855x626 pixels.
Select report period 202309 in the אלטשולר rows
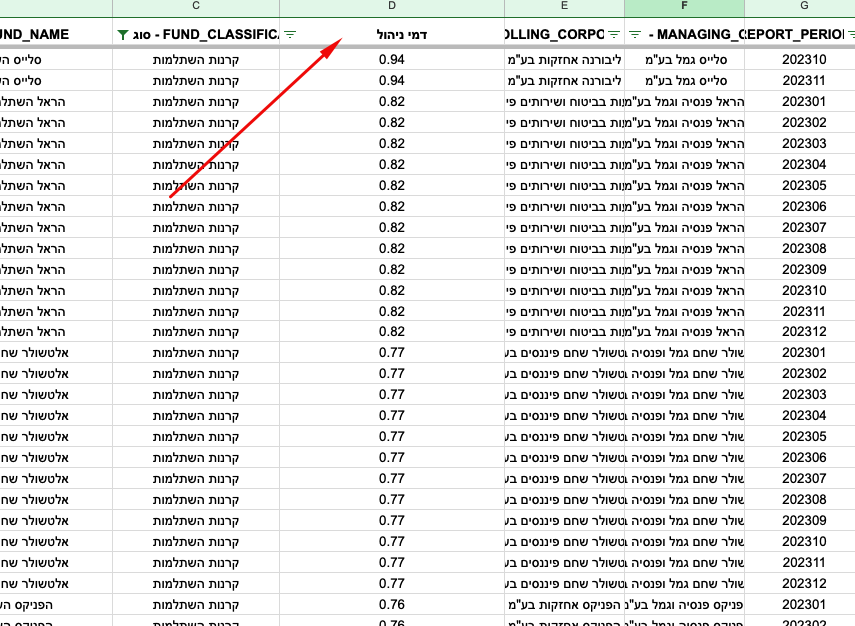pos(800,521)
